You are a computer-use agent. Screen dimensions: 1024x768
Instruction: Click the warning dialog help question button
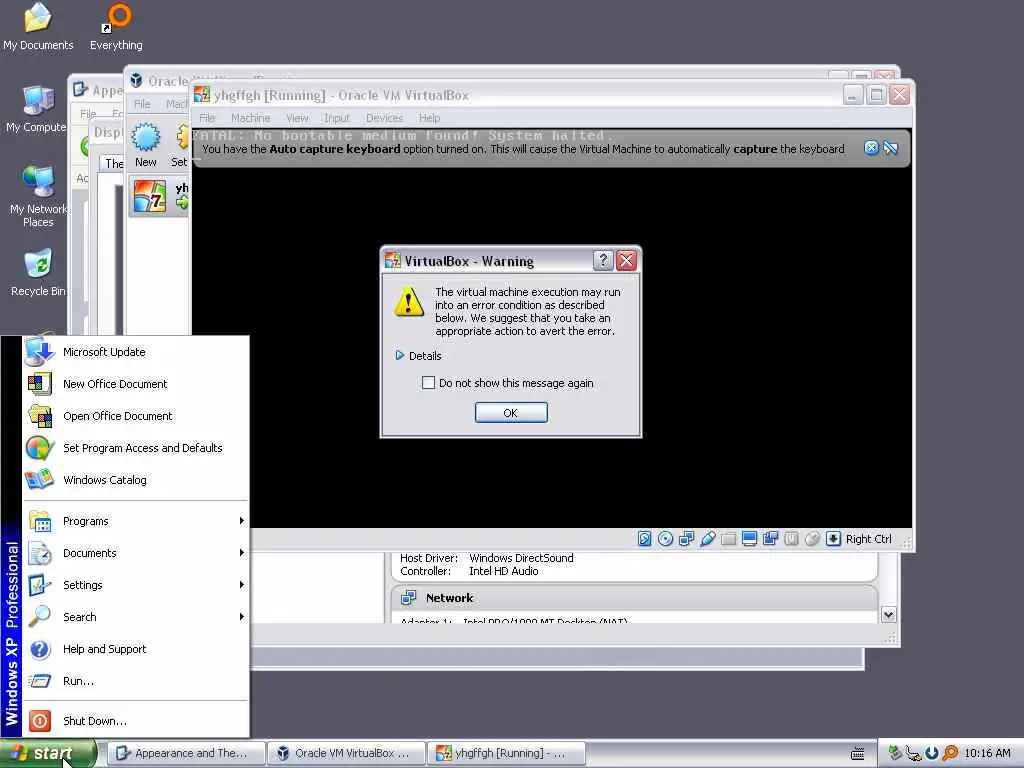pos(603,261)
